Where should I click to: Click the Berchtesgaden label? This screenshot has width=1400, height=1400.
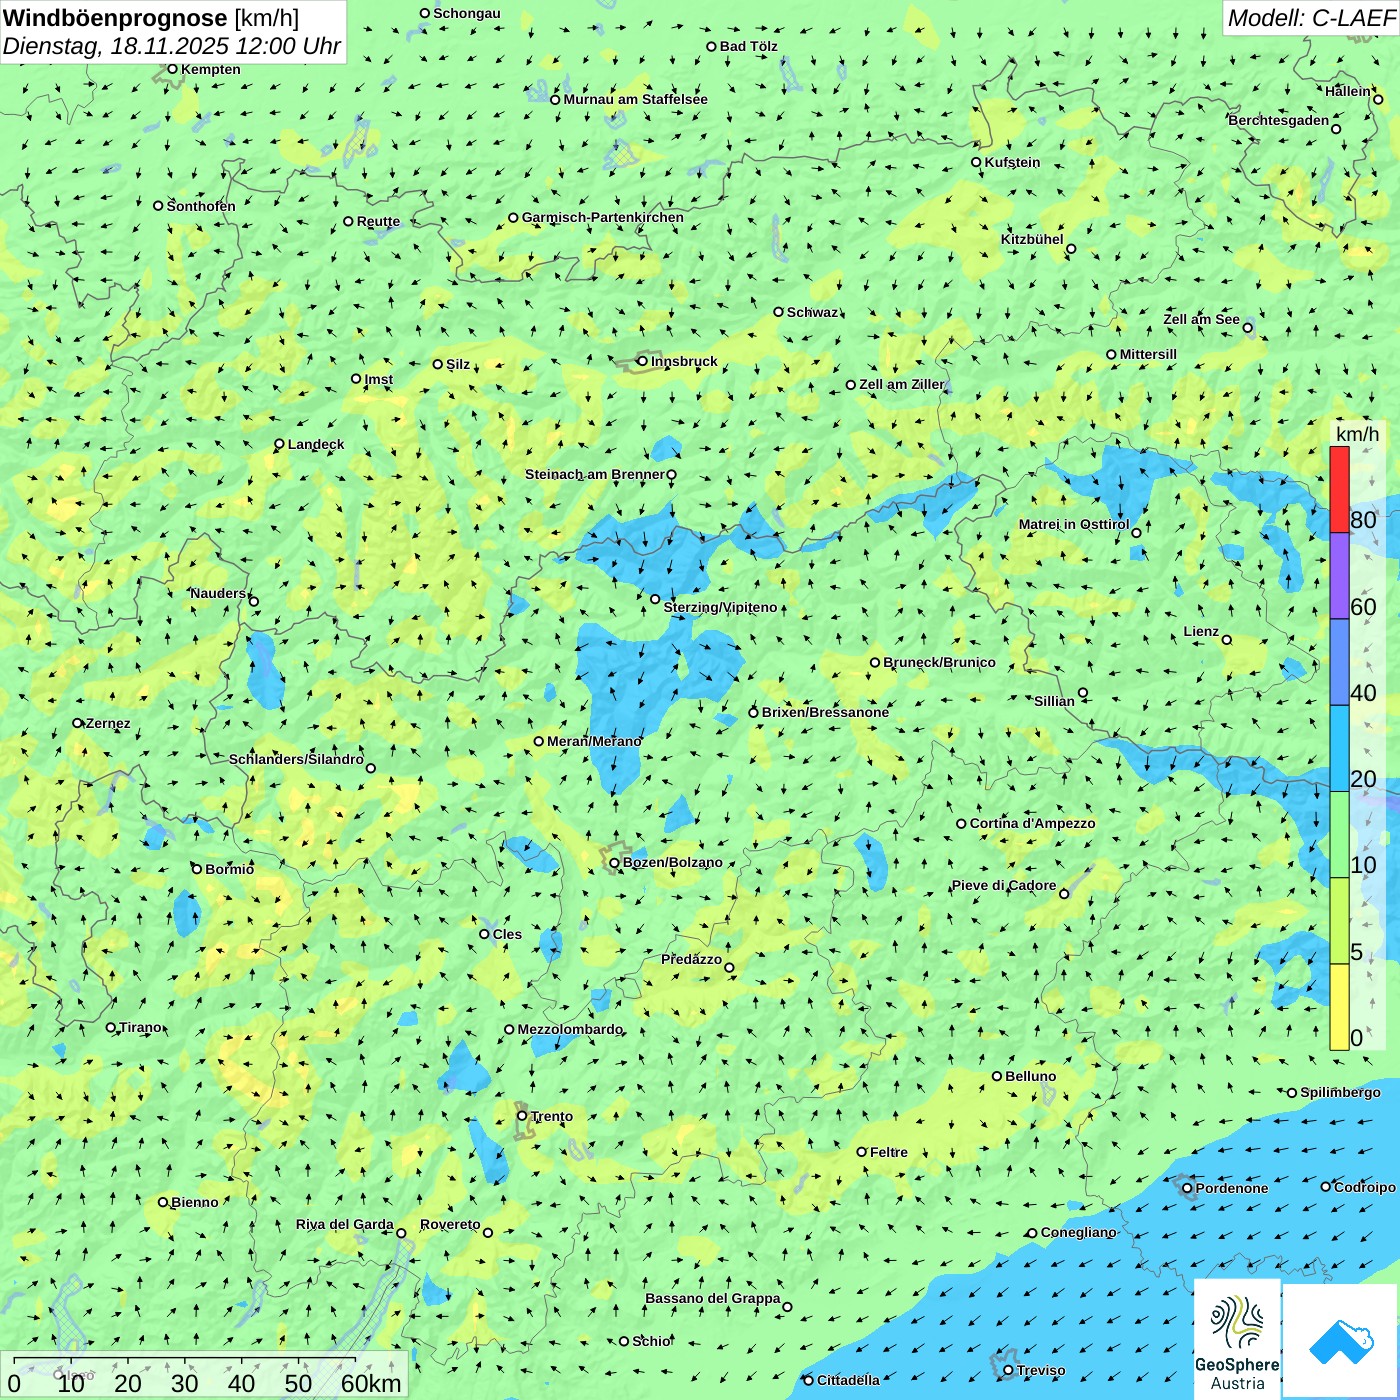tap(1279, 121)
